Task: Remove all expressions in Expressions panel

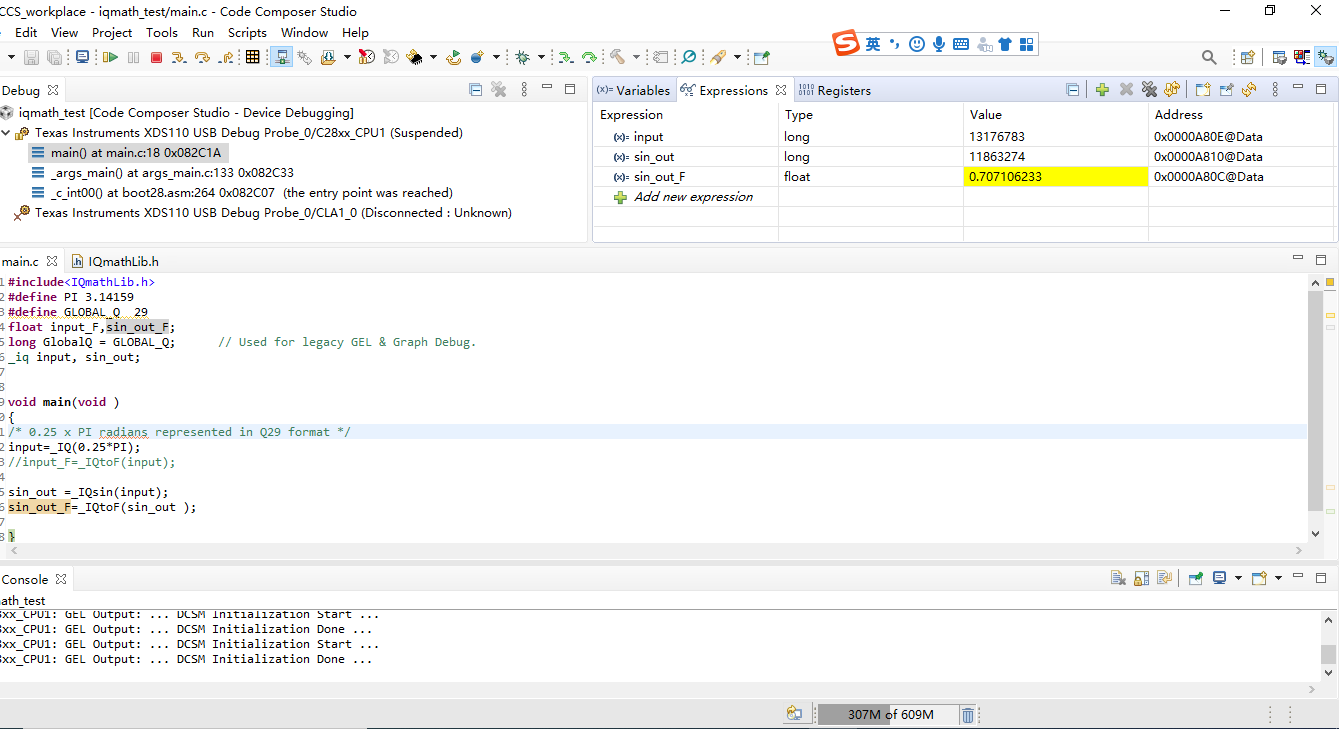Action: tap(1147, 89)
